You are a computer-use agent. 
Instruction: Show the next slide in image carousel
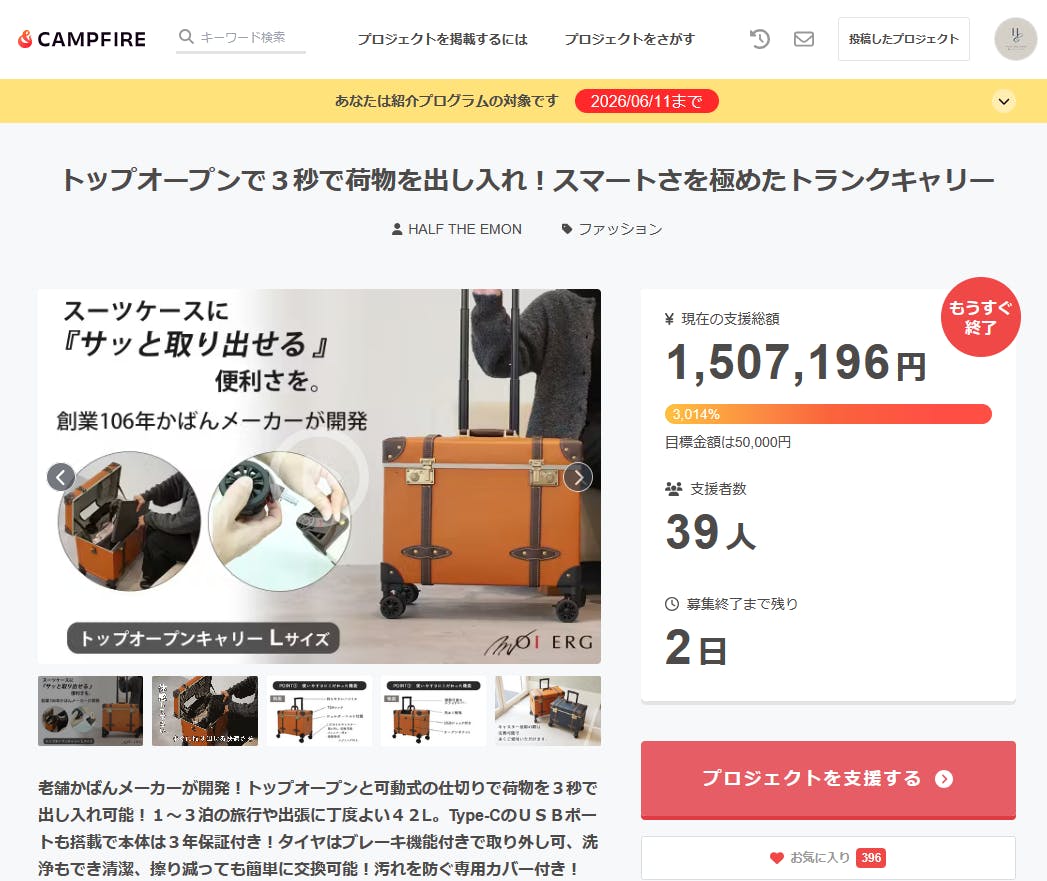pos(578,477)
